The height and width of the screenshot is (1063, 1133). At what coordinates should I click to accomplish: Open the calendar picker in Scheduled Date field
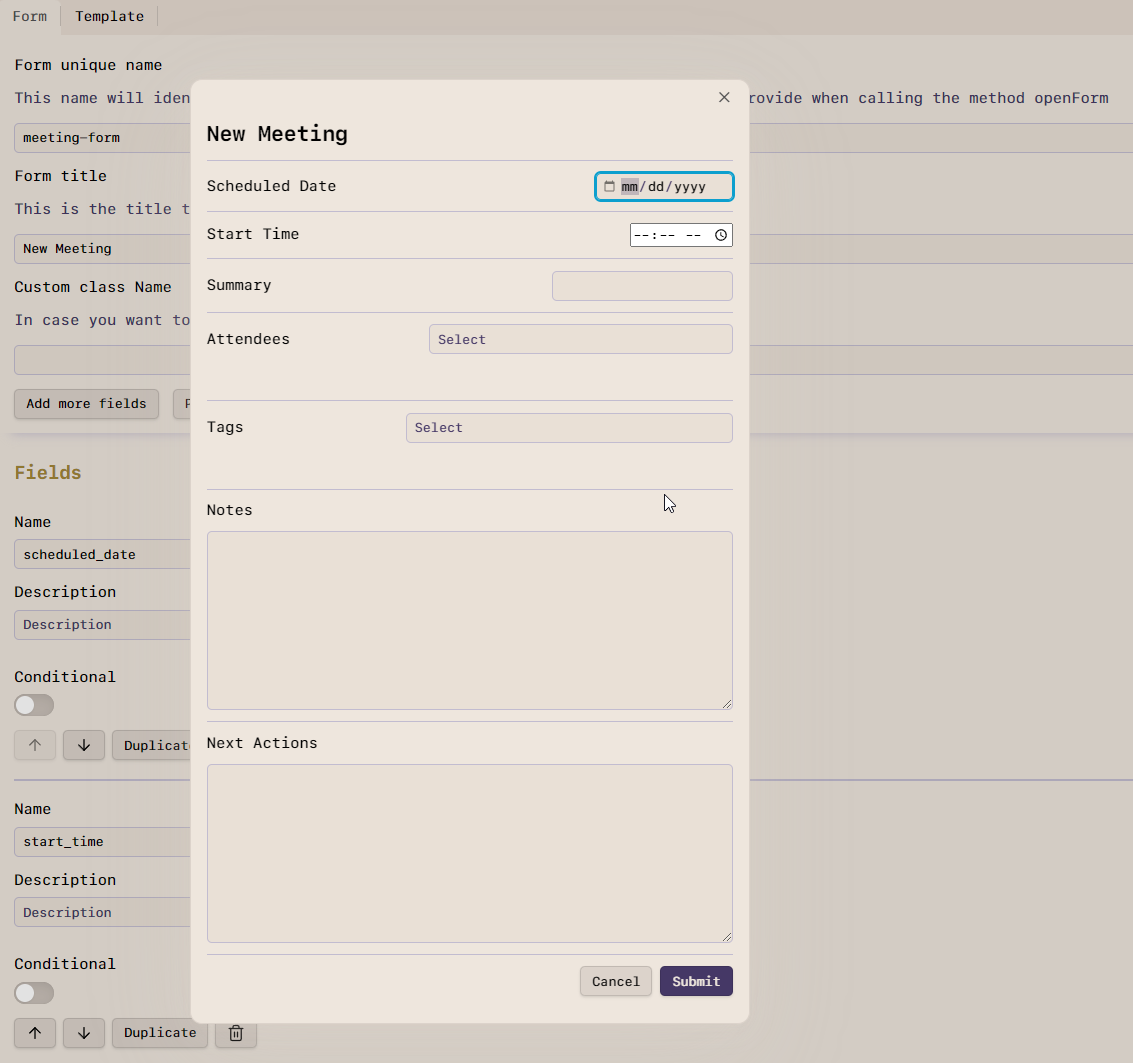pos(608,186)
